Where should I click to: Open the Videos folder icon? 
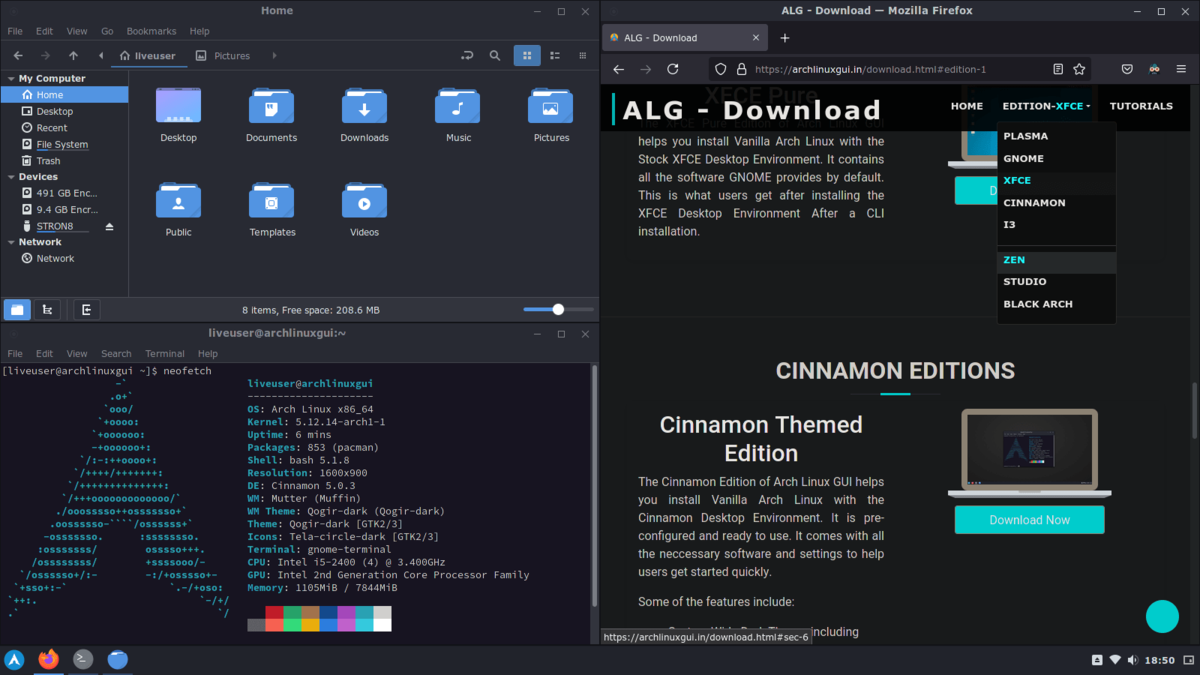364,200
